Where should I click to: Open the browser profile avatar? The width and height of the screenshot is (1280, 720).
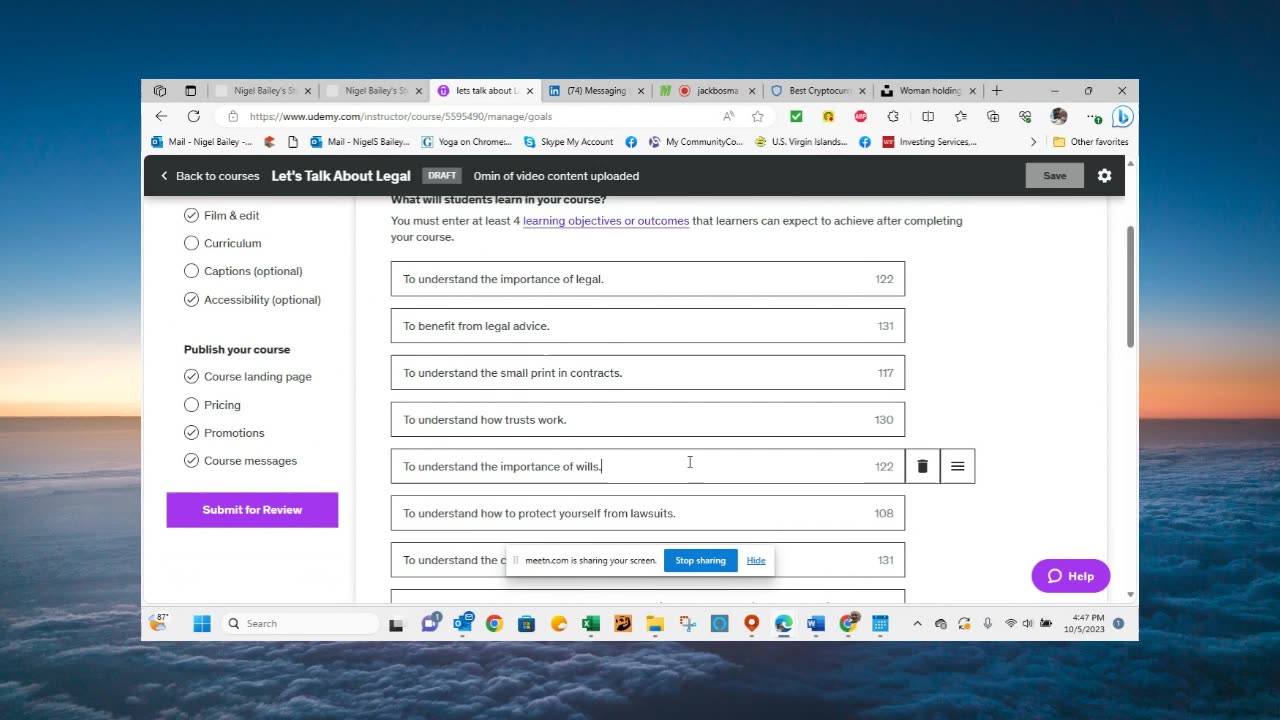[x=1059, y=116]
